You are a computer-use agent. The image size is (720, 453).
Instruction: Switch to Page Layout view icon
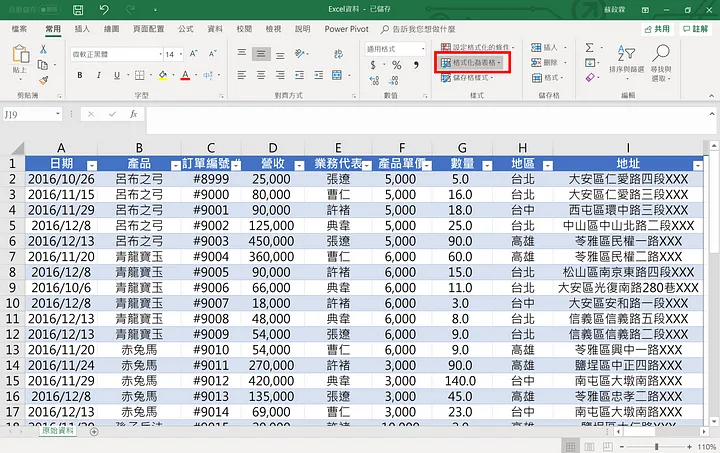(589, 447)
